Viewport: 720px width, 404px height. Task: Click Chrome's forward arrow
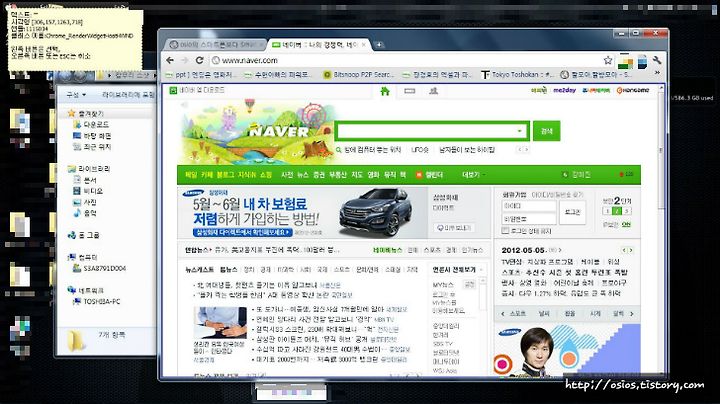tap(185, 60)
